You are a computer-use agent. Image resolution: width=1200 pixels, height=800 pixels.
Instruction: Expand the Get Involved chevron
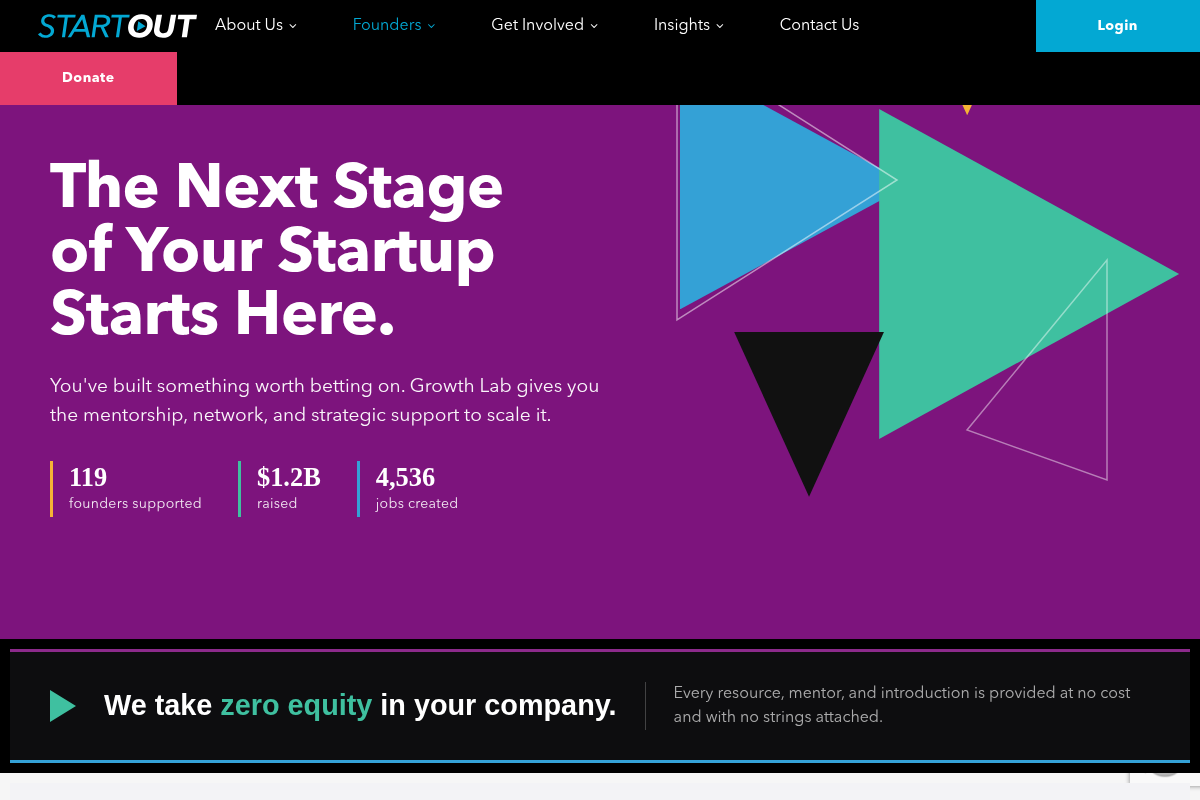click(594, 26)
